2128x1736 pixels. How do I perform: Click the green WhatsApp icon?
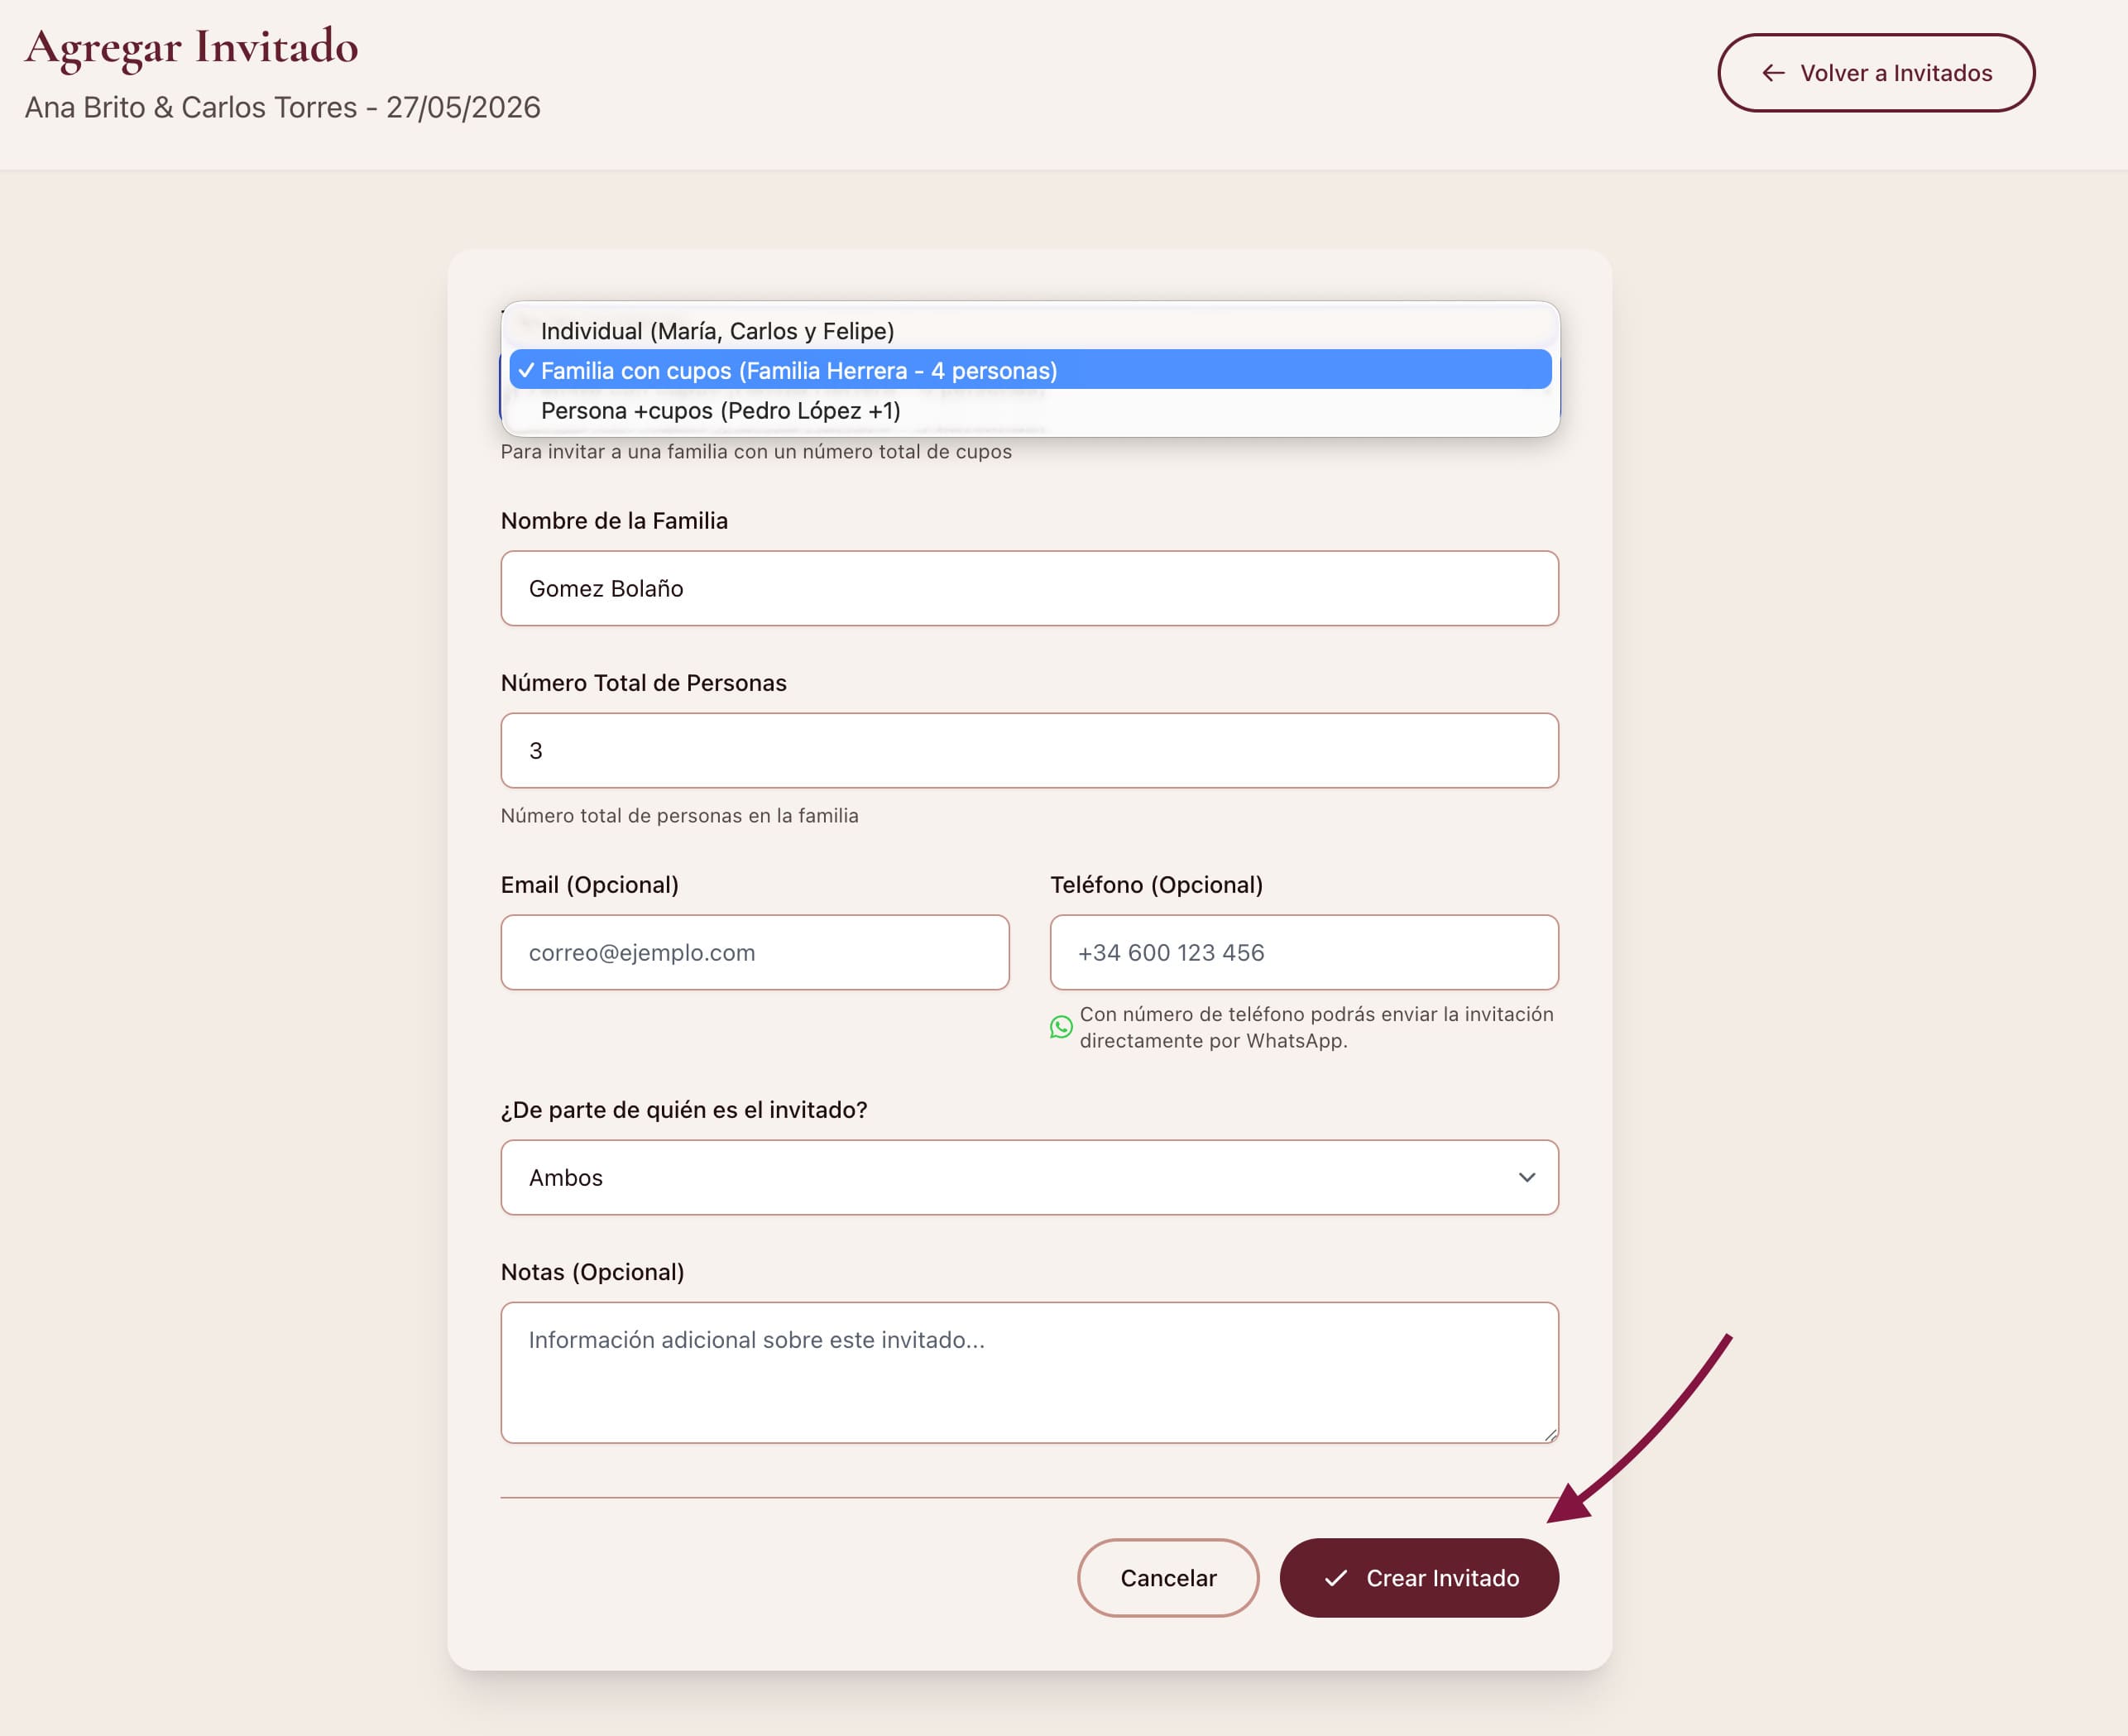1061,1027
